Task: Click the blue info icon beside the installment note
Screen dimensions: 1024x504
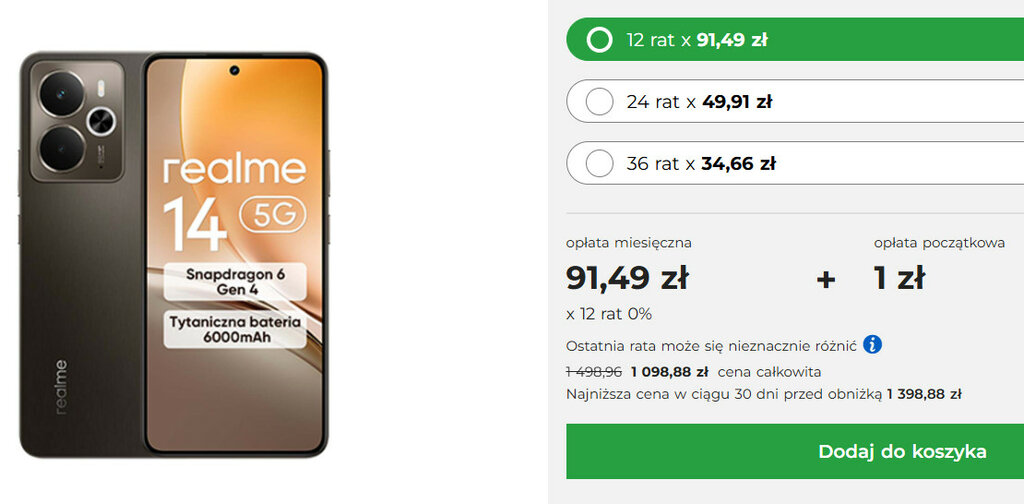Action: coord(873,345)
